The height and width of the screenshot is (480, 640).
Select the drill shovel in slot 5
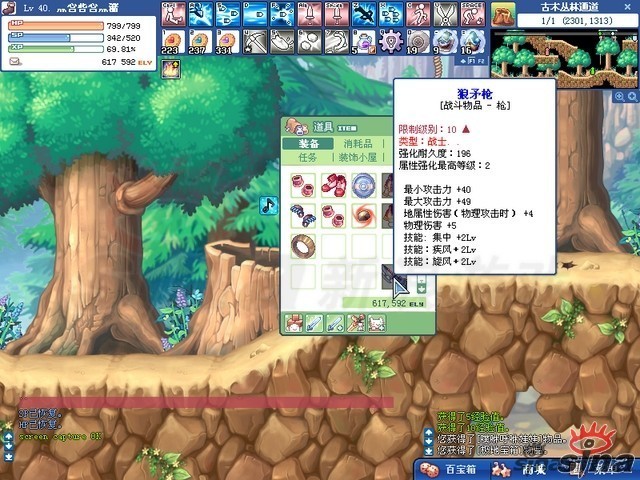click(x=282, y=42)
